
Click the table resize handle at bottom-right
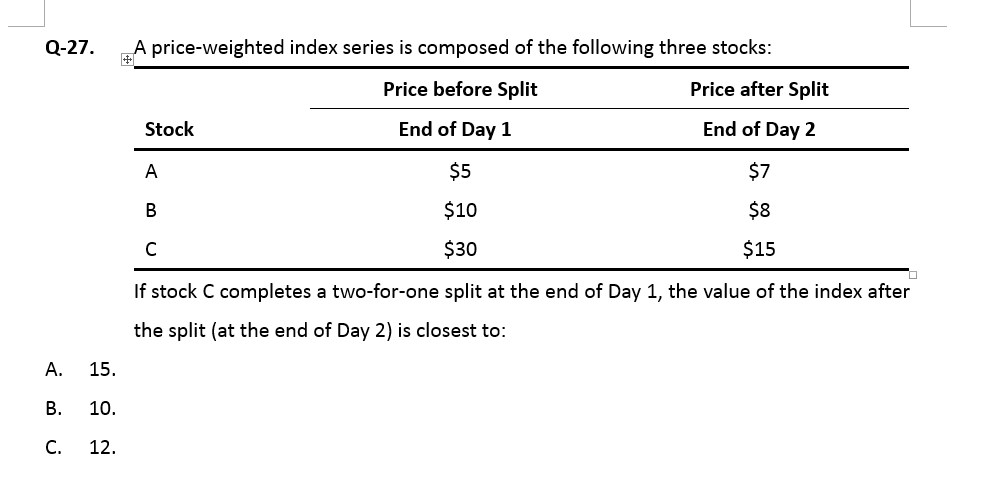pyautogui.click(x=913, y=274)
